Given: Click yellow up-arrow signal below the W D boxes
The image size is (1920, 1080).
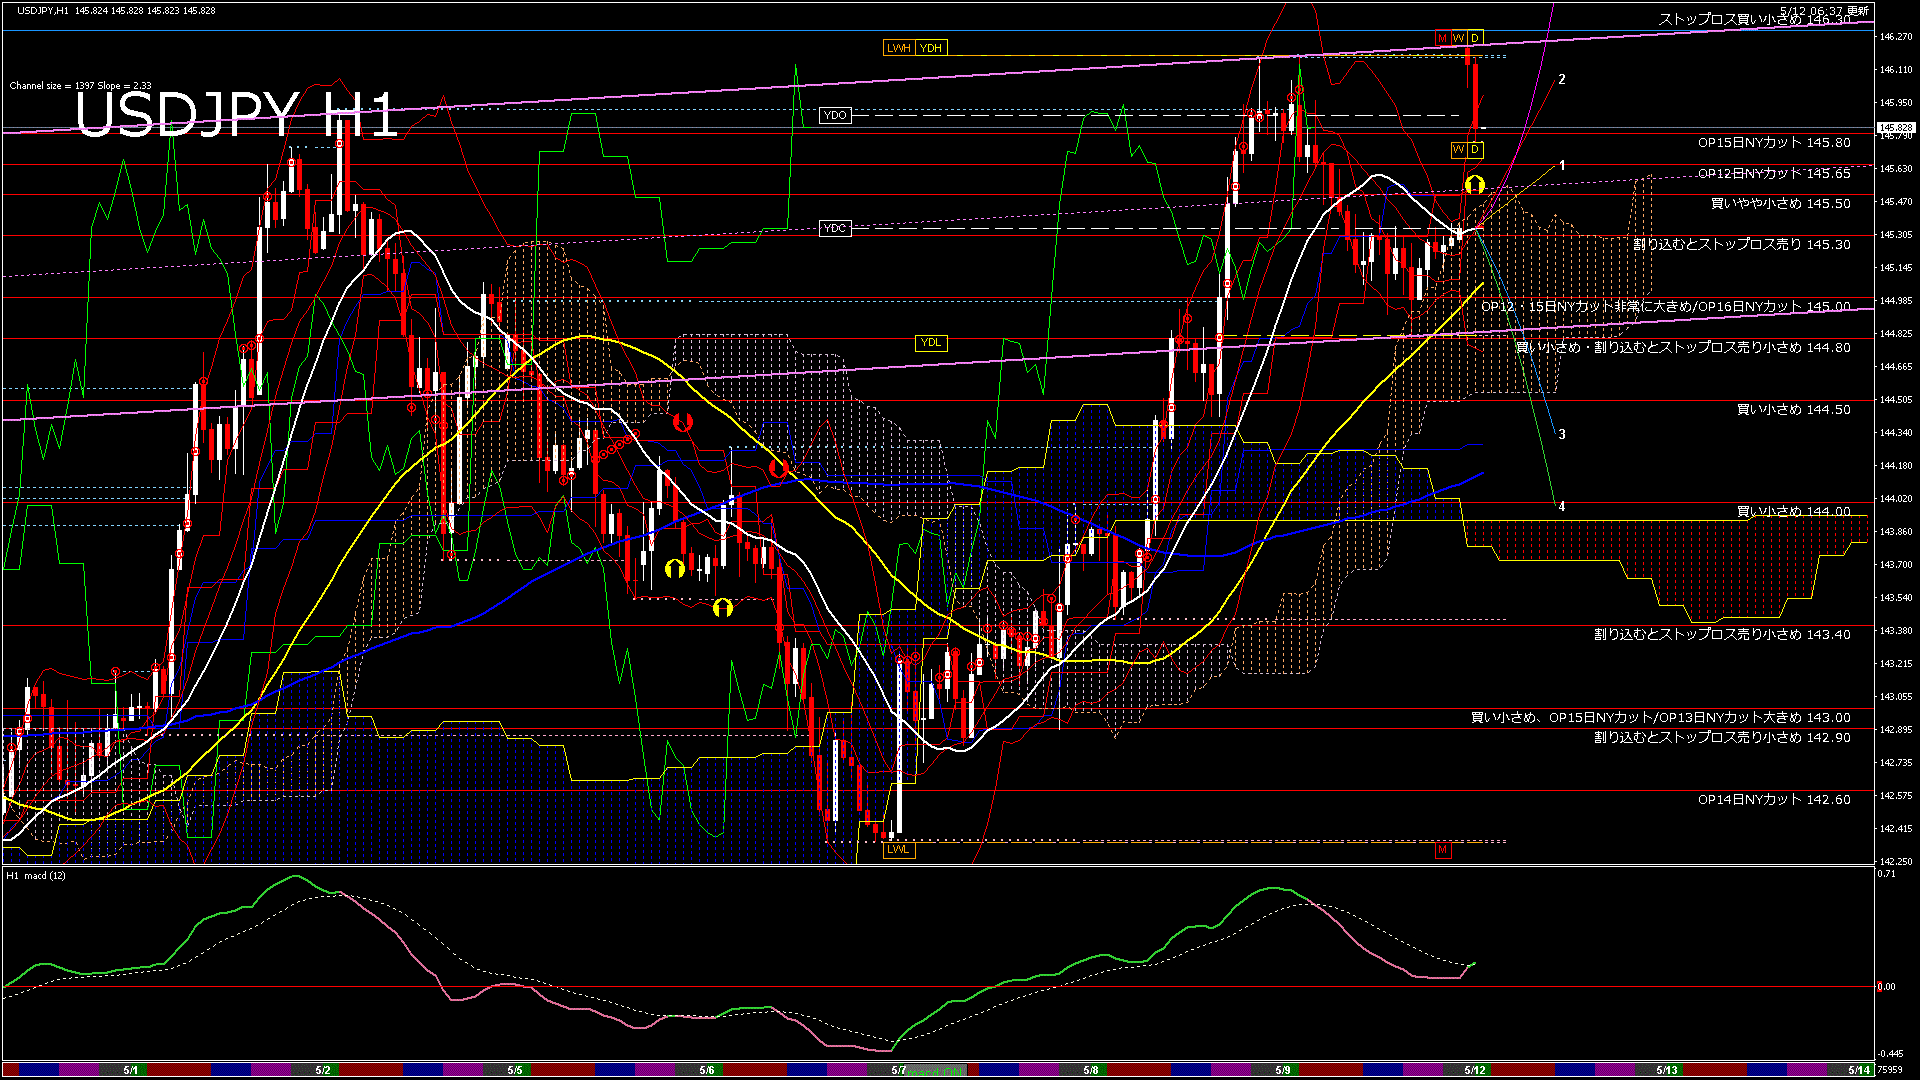Looking at the screenshot, I should point(1474,185).
